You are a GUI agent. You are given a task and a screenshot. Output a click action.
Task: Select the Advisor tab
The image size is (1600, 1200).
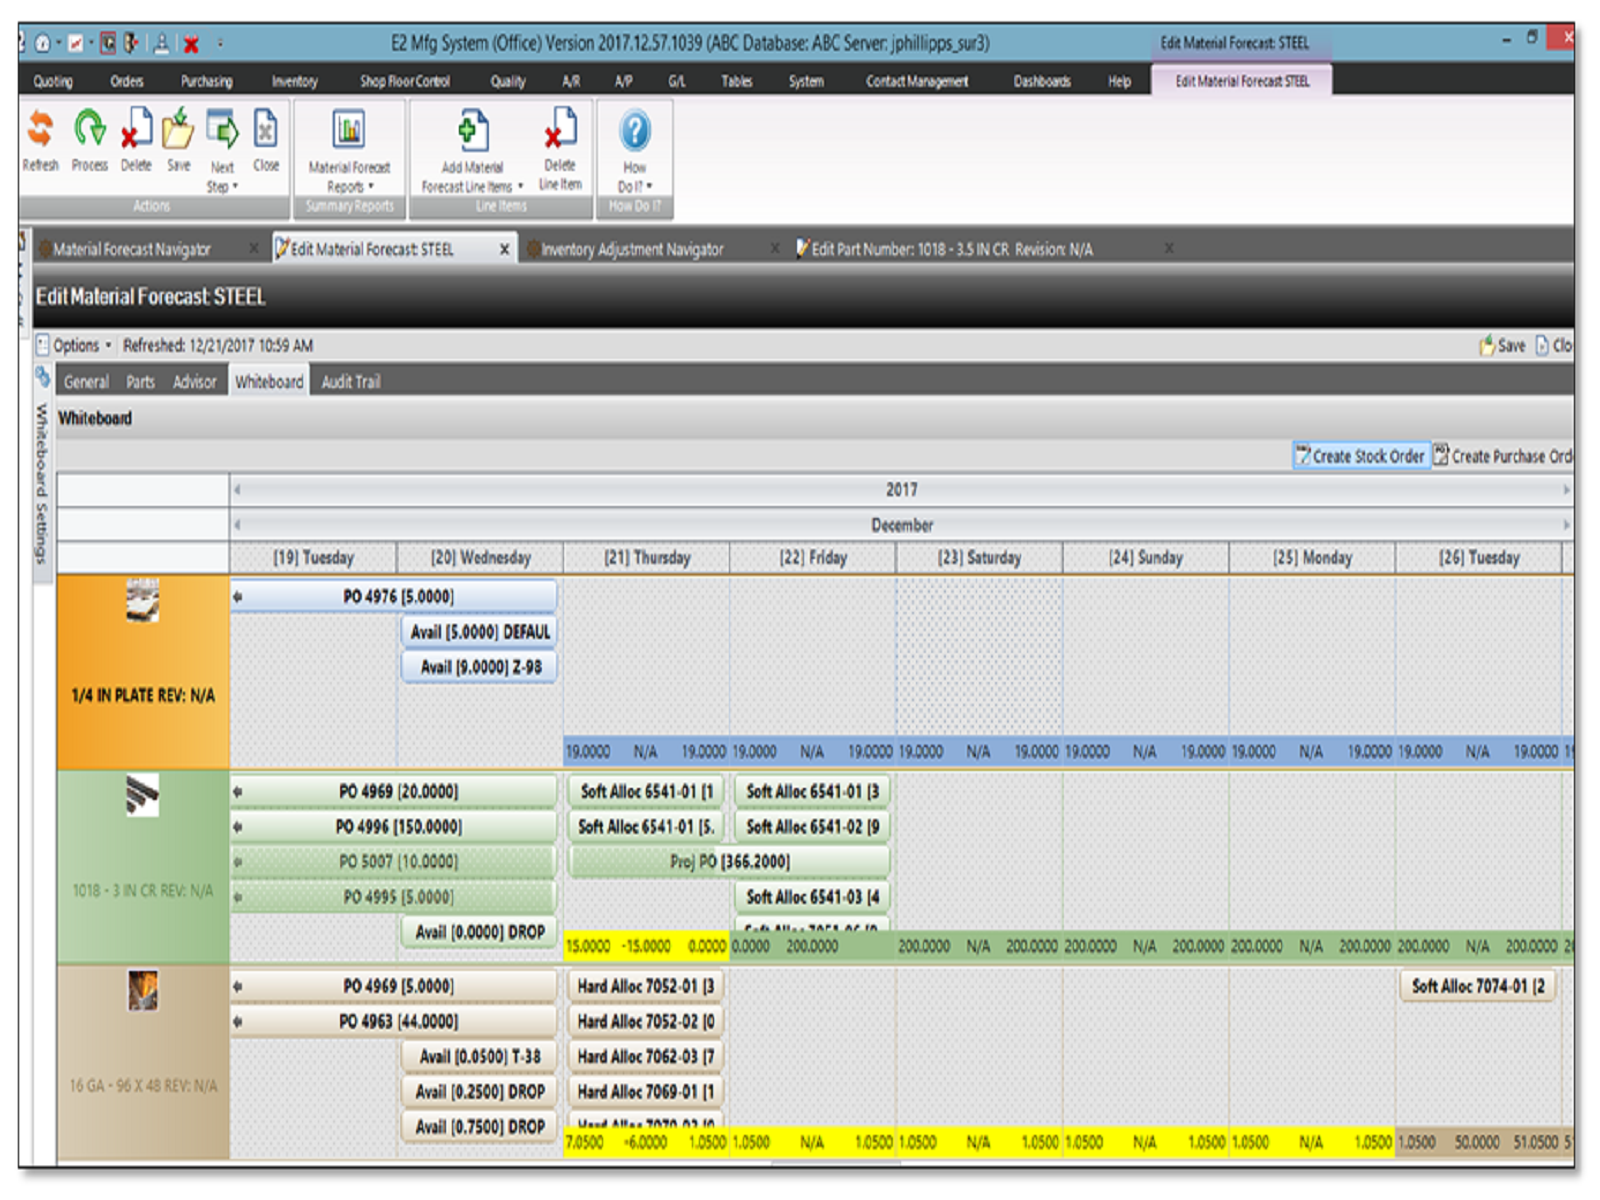pyautogui.click(x=194, y=381)
